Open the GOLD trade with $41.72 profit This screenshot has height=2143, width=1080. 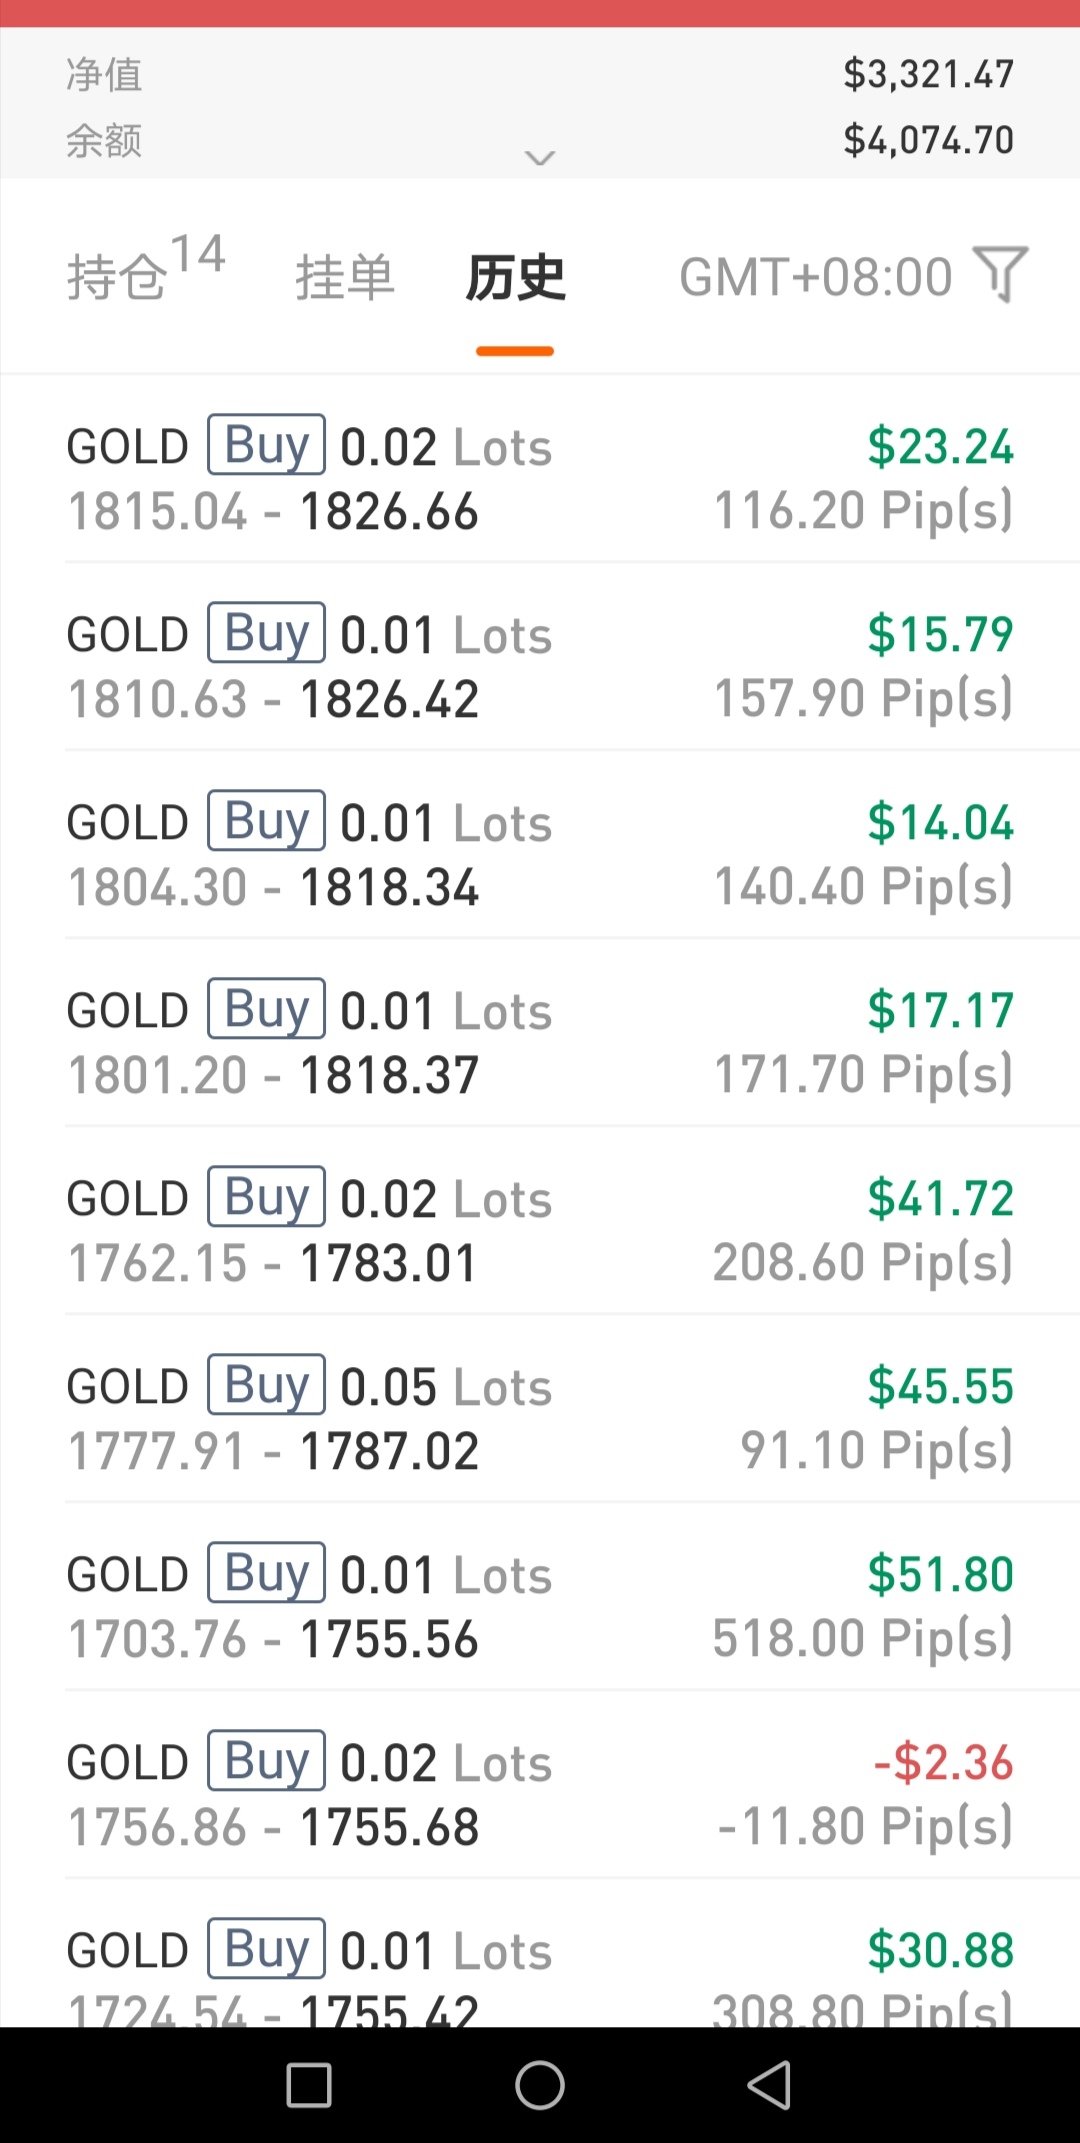pyautogui.click(x=540, y=1230)
